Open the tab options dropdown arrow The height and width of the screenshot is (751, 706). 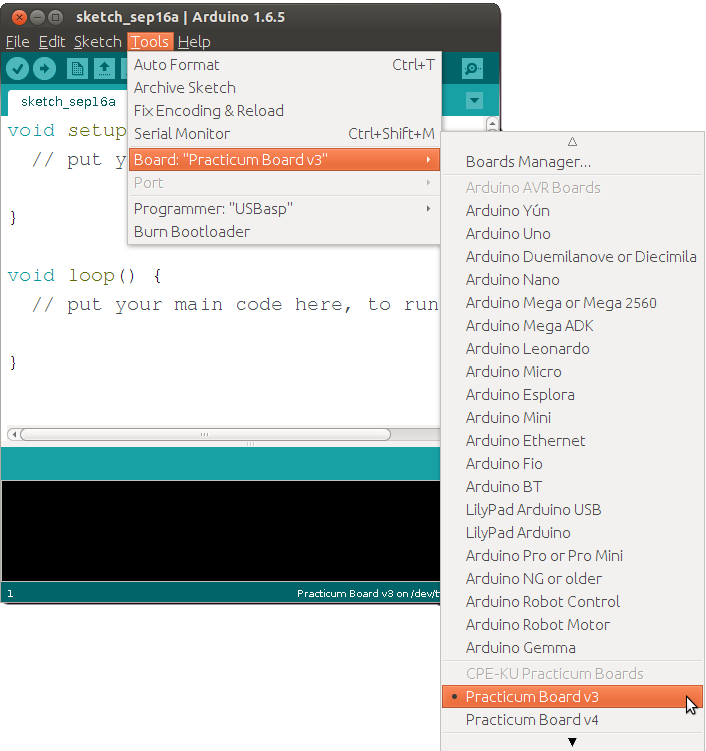pos(474,101)
